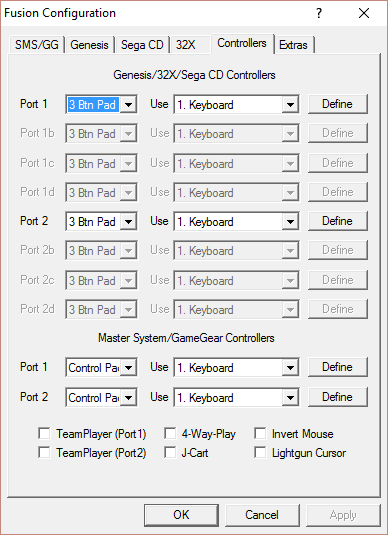Screen dimensions: 388x535
Task: Open Genesis Port 2 controller type dropdown
Action: pos(101,222)
